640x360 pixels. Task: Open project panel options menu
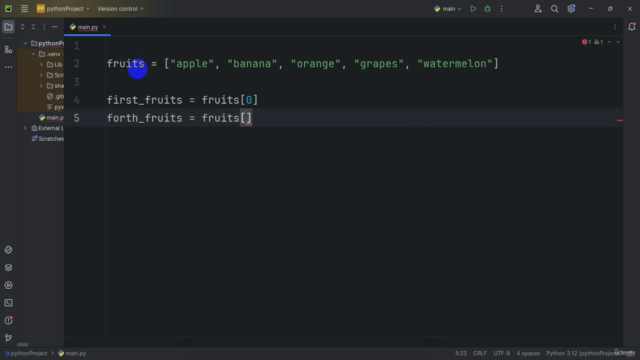[44, 27]
